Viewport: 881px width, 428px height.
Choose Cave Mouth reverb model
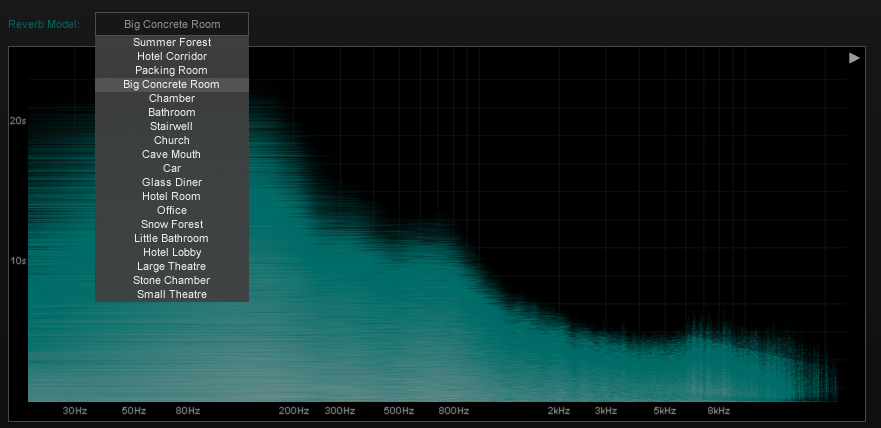click(x=171, y=155)
